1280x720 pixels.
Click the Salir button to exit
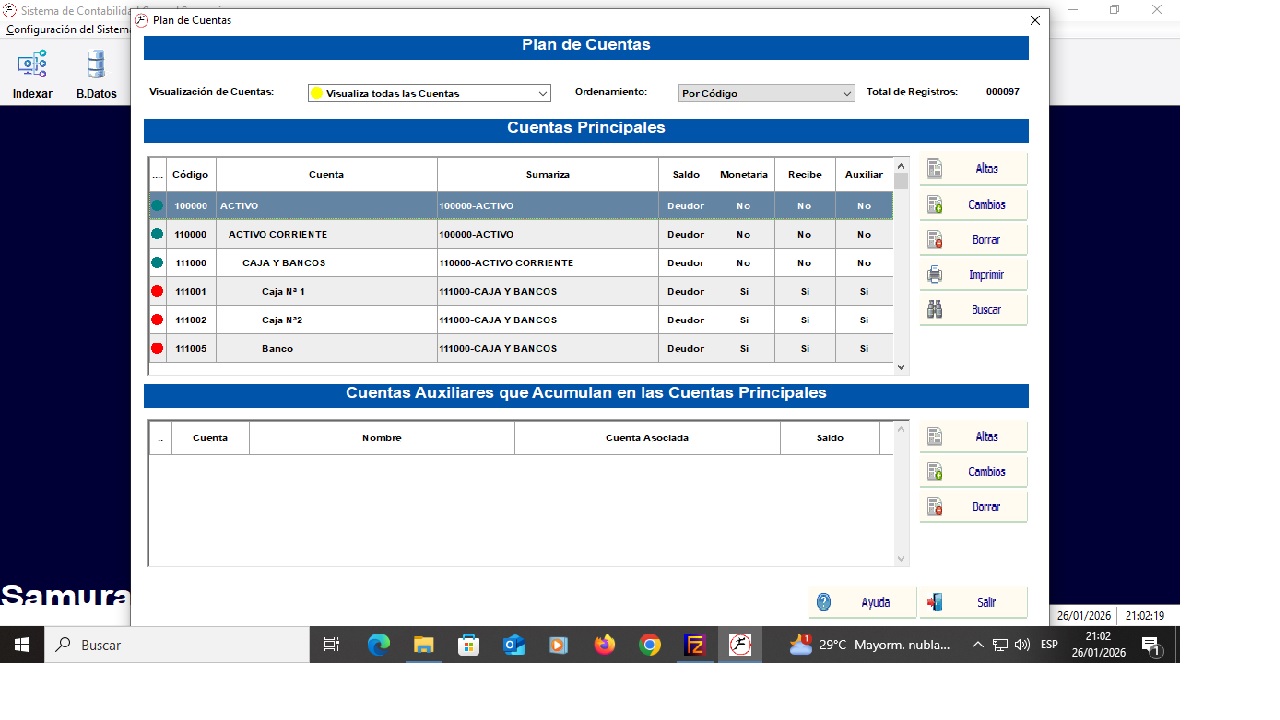[x=973, y=602]
